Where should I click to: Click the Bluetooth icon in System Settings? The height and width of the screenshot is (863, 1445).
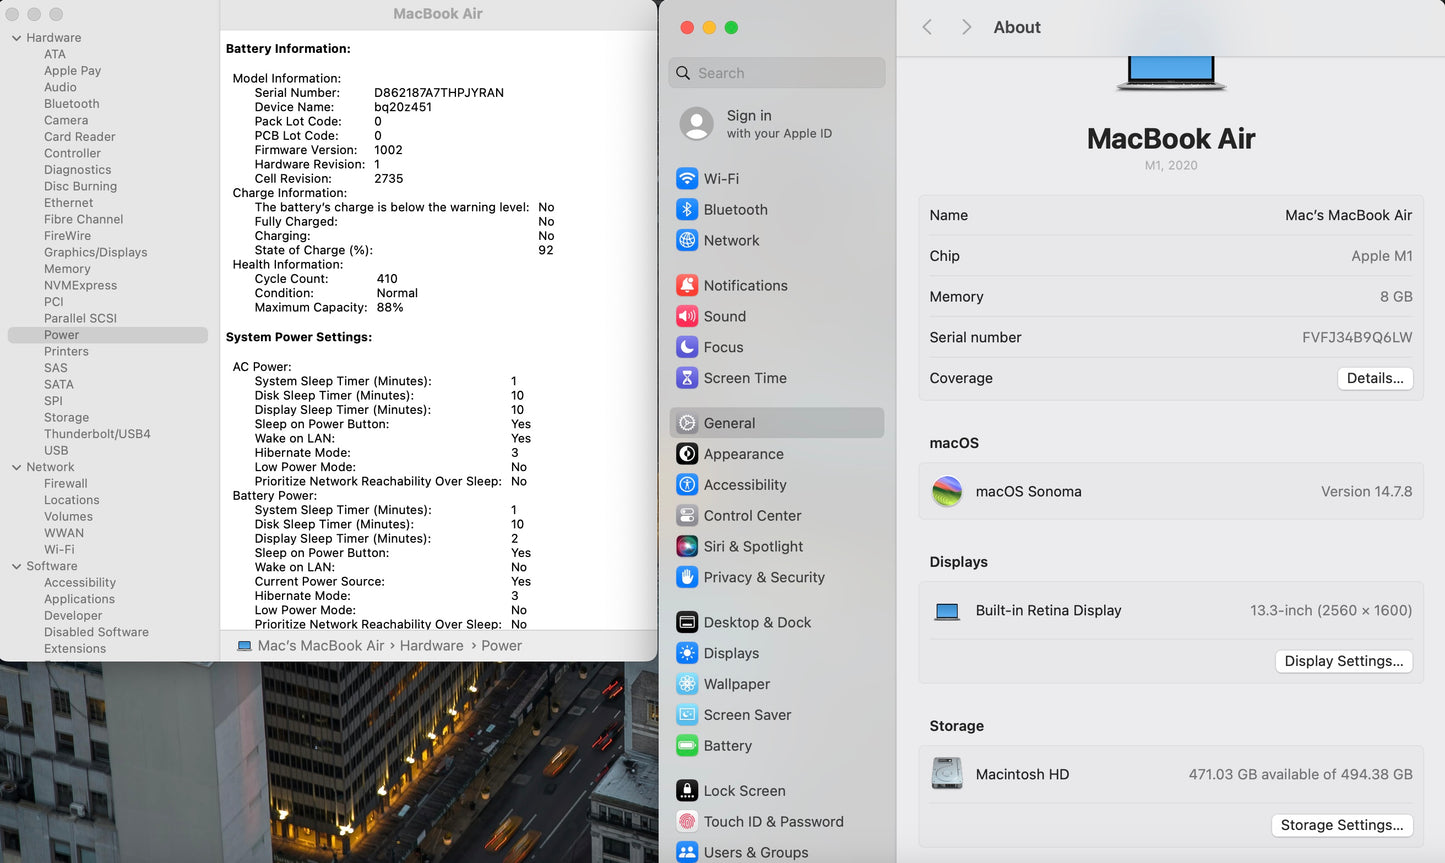[x=687, y=210]
